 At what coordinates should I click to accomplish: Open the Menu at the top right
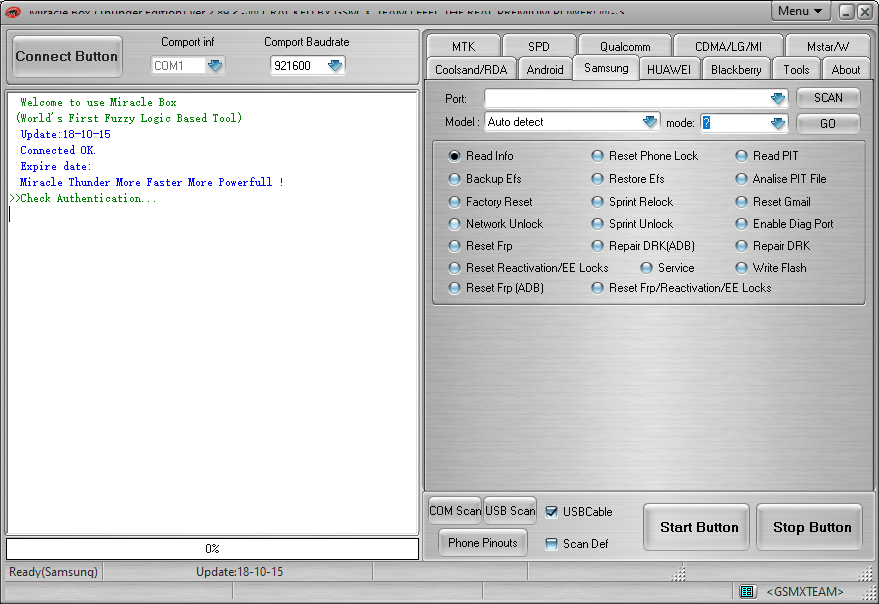[x=800, y=10]
